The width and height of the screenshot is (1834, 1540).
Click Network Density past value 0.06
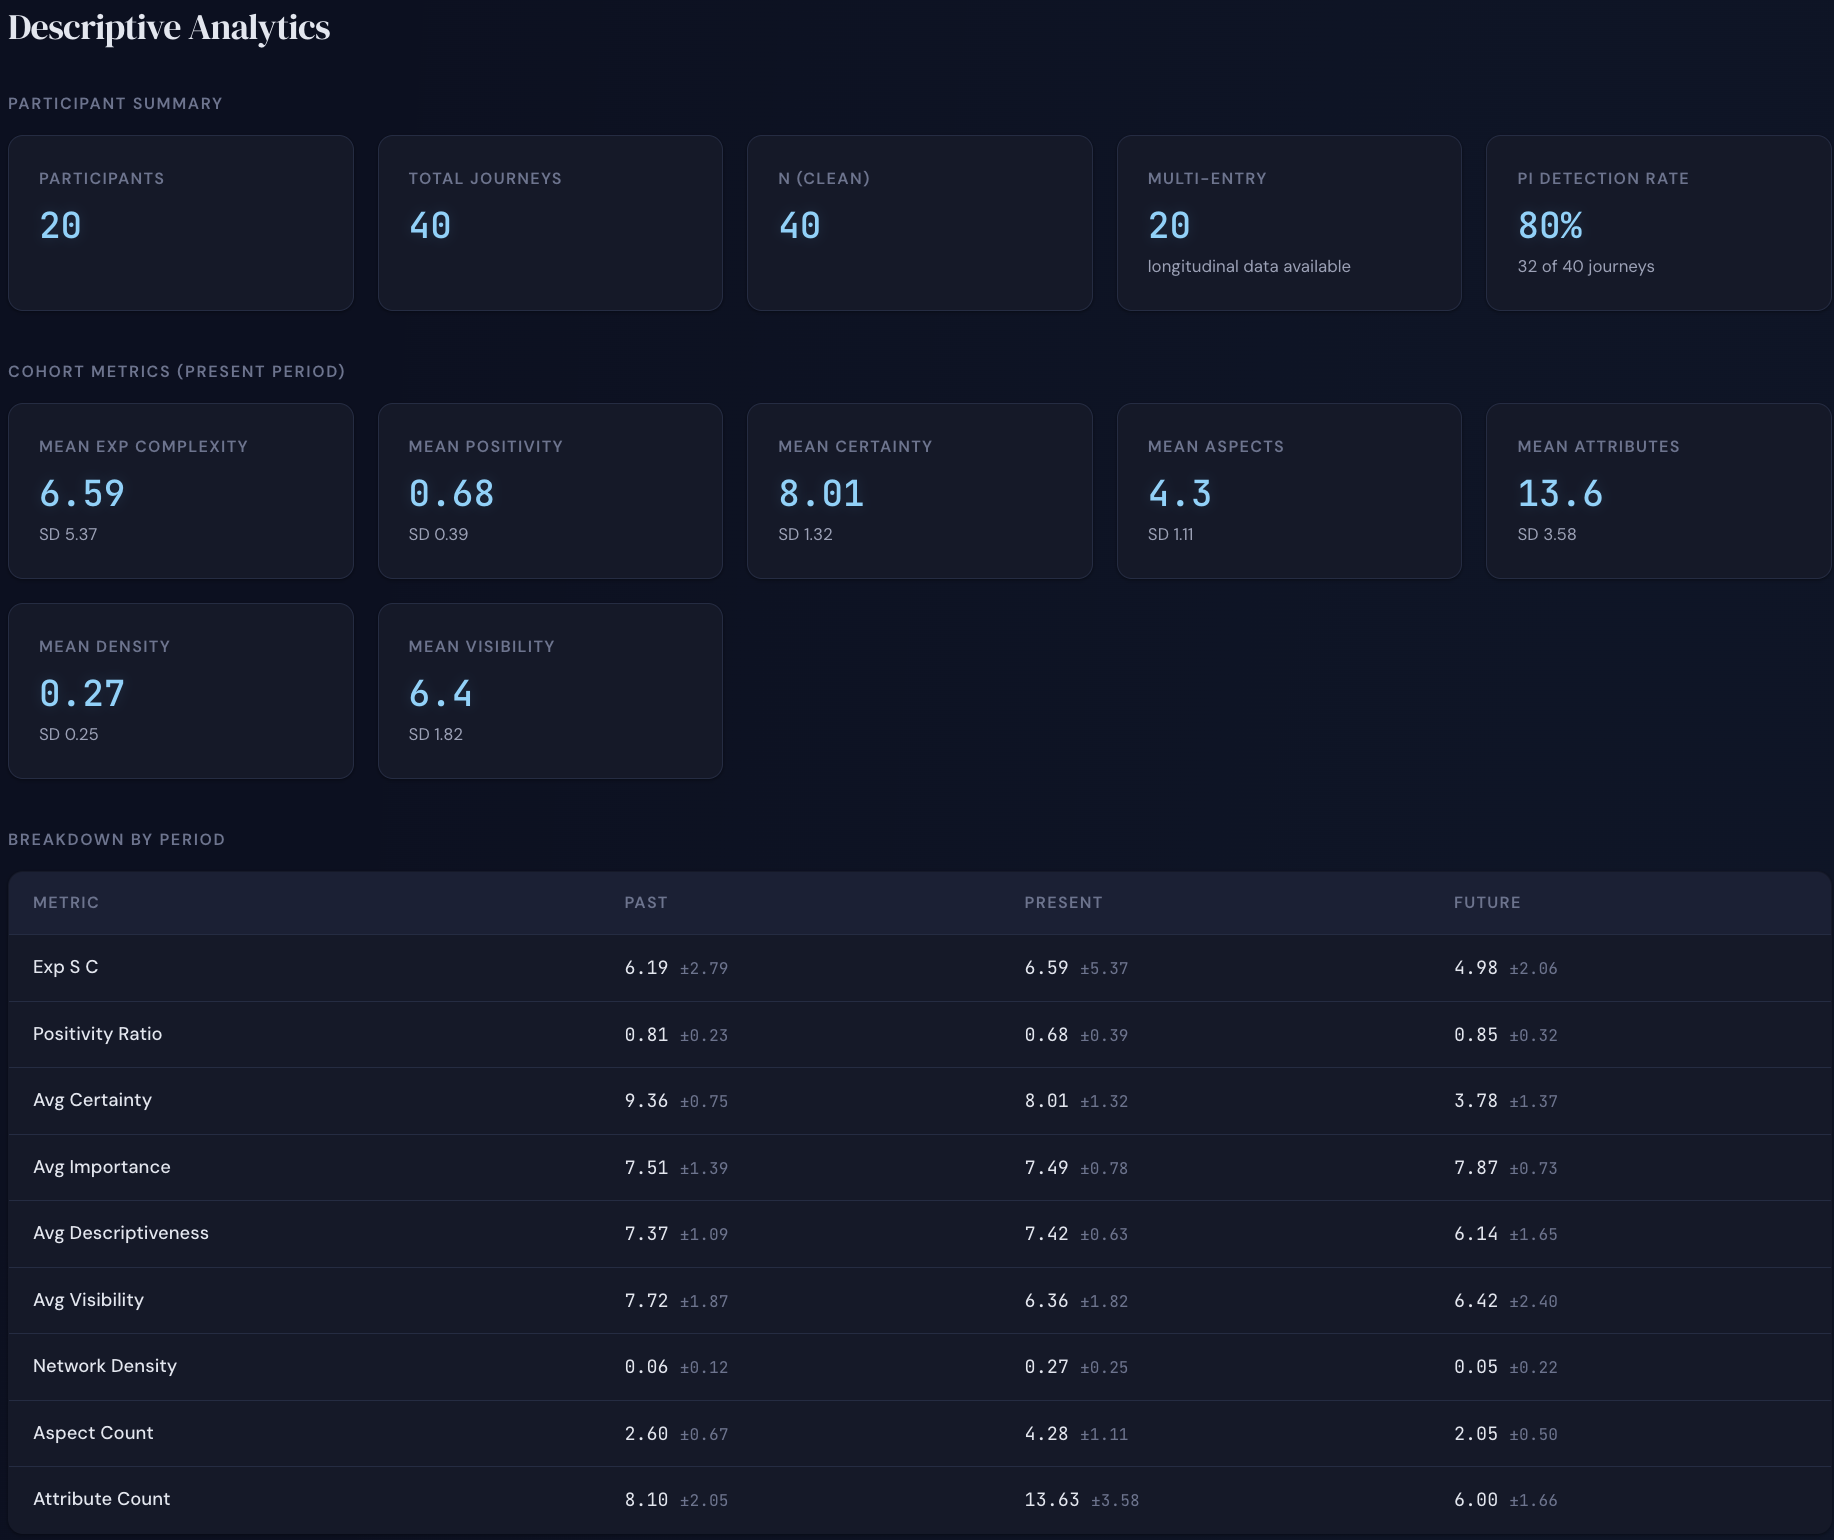pos(646,1367)
